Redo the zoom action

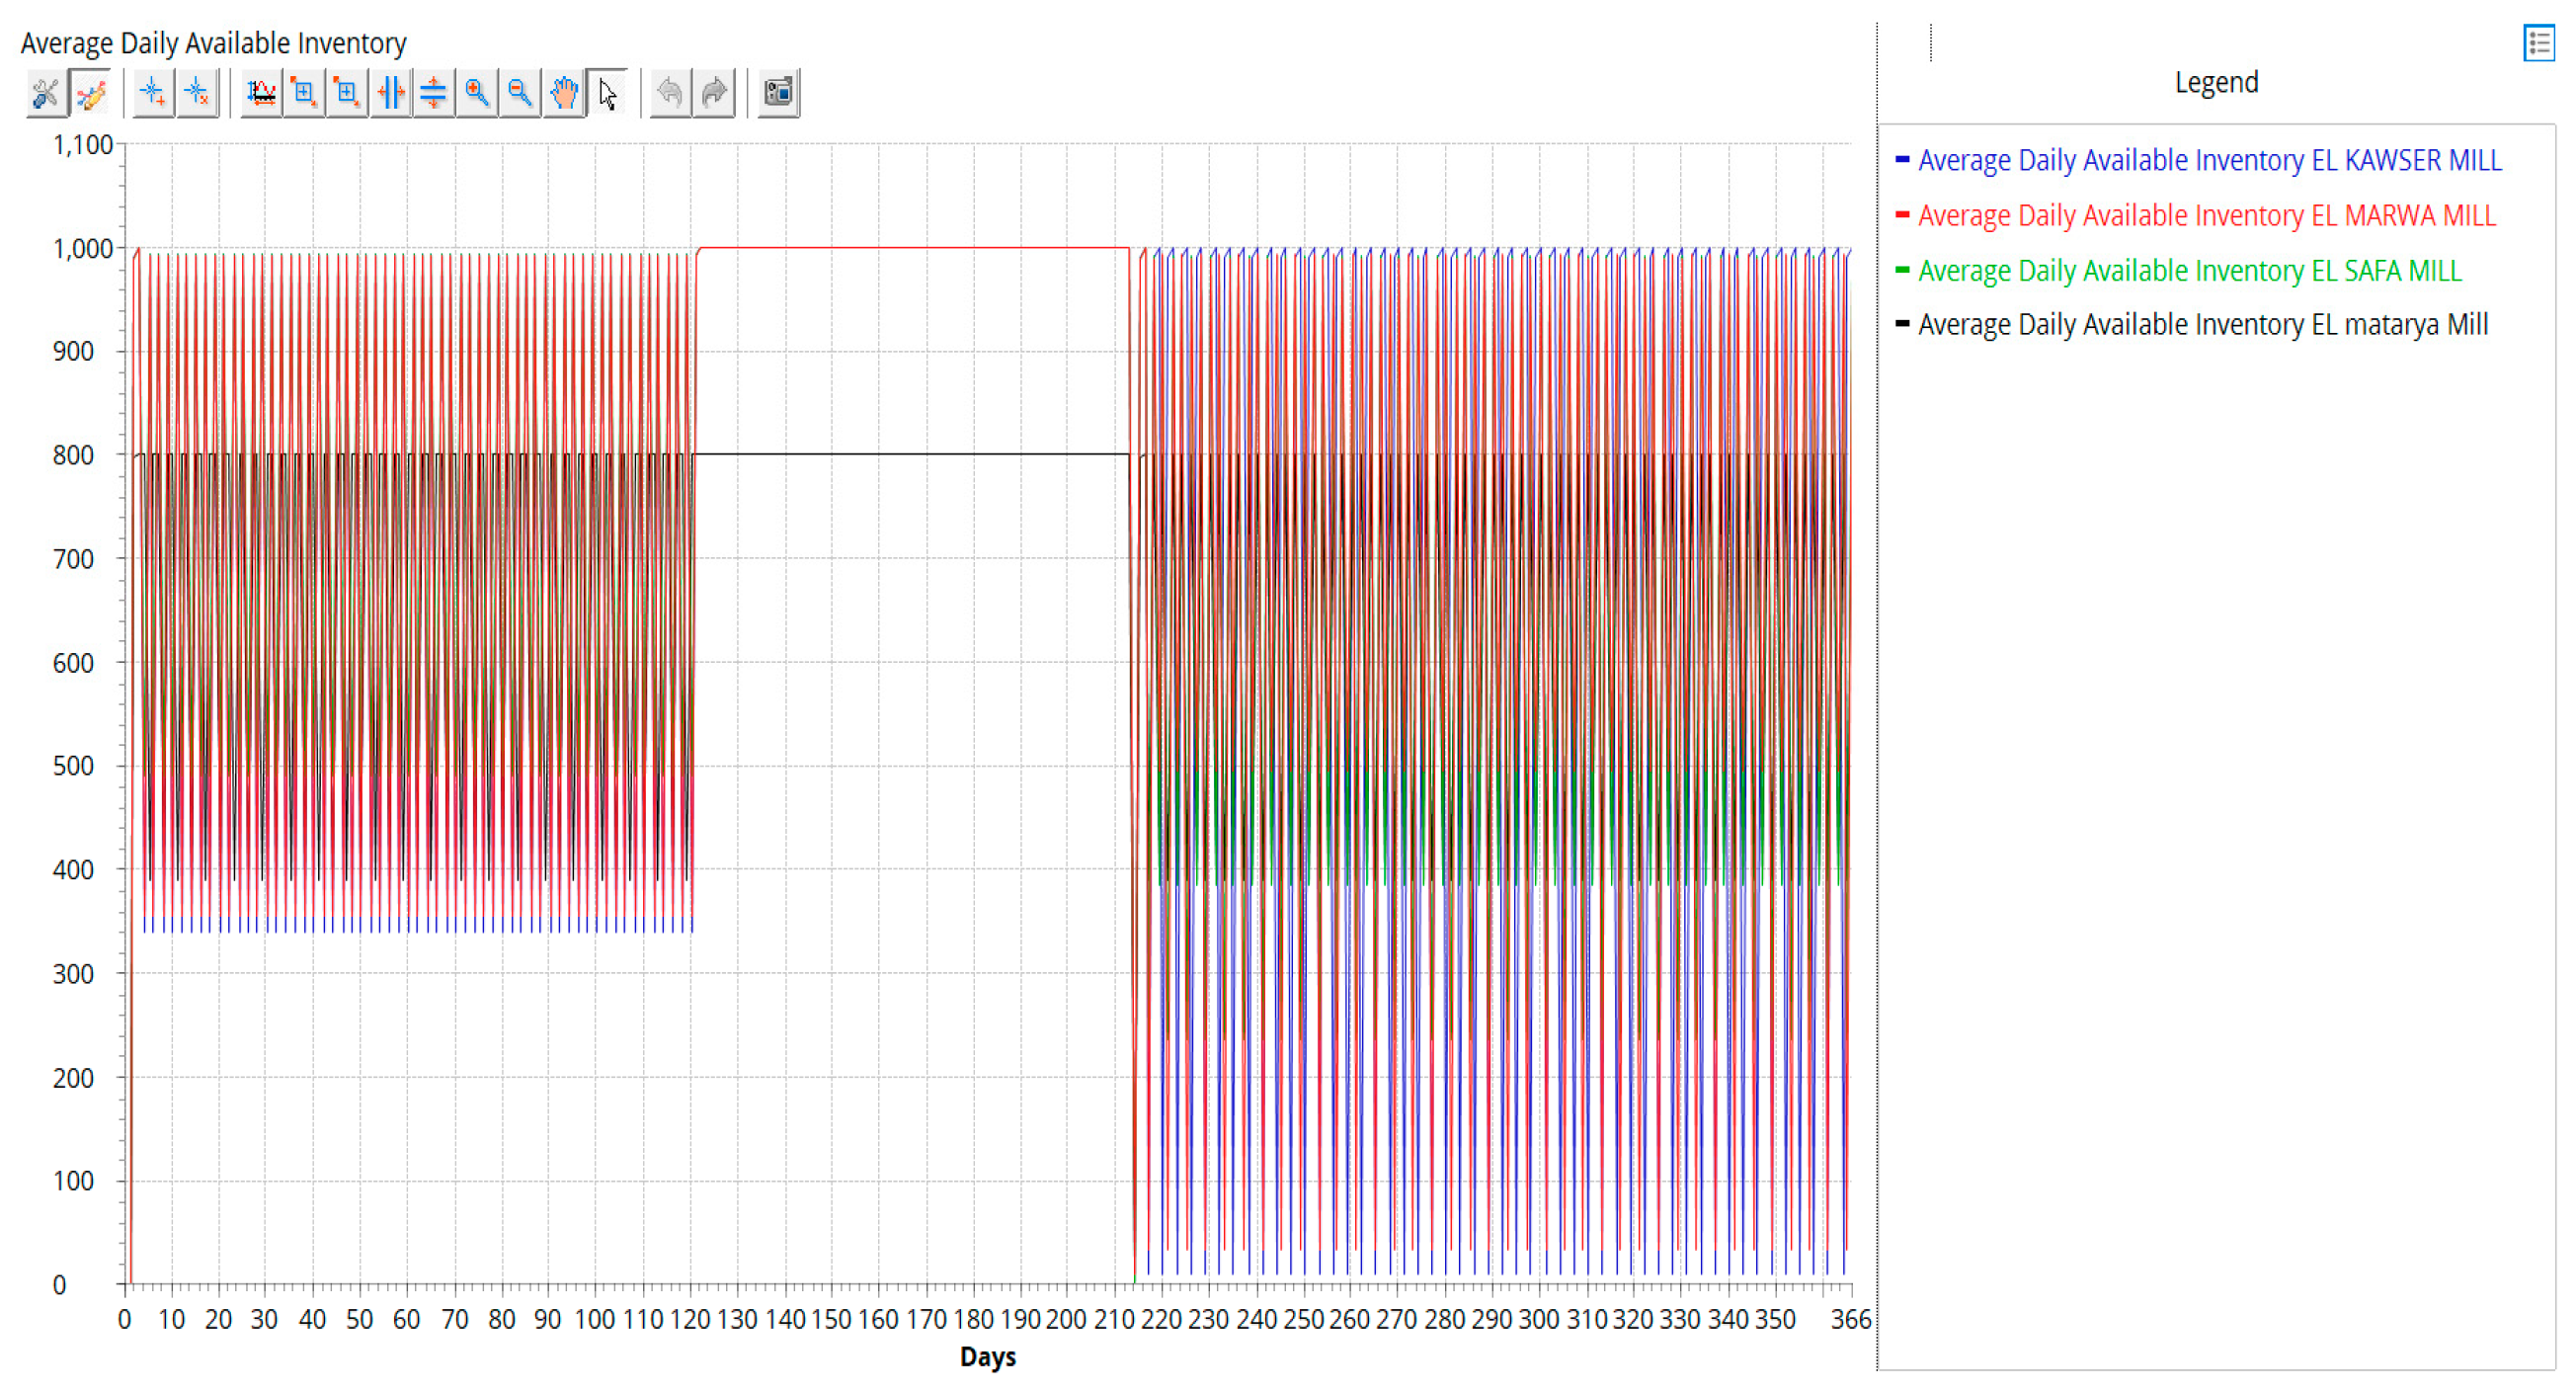(x=714, y=94)
